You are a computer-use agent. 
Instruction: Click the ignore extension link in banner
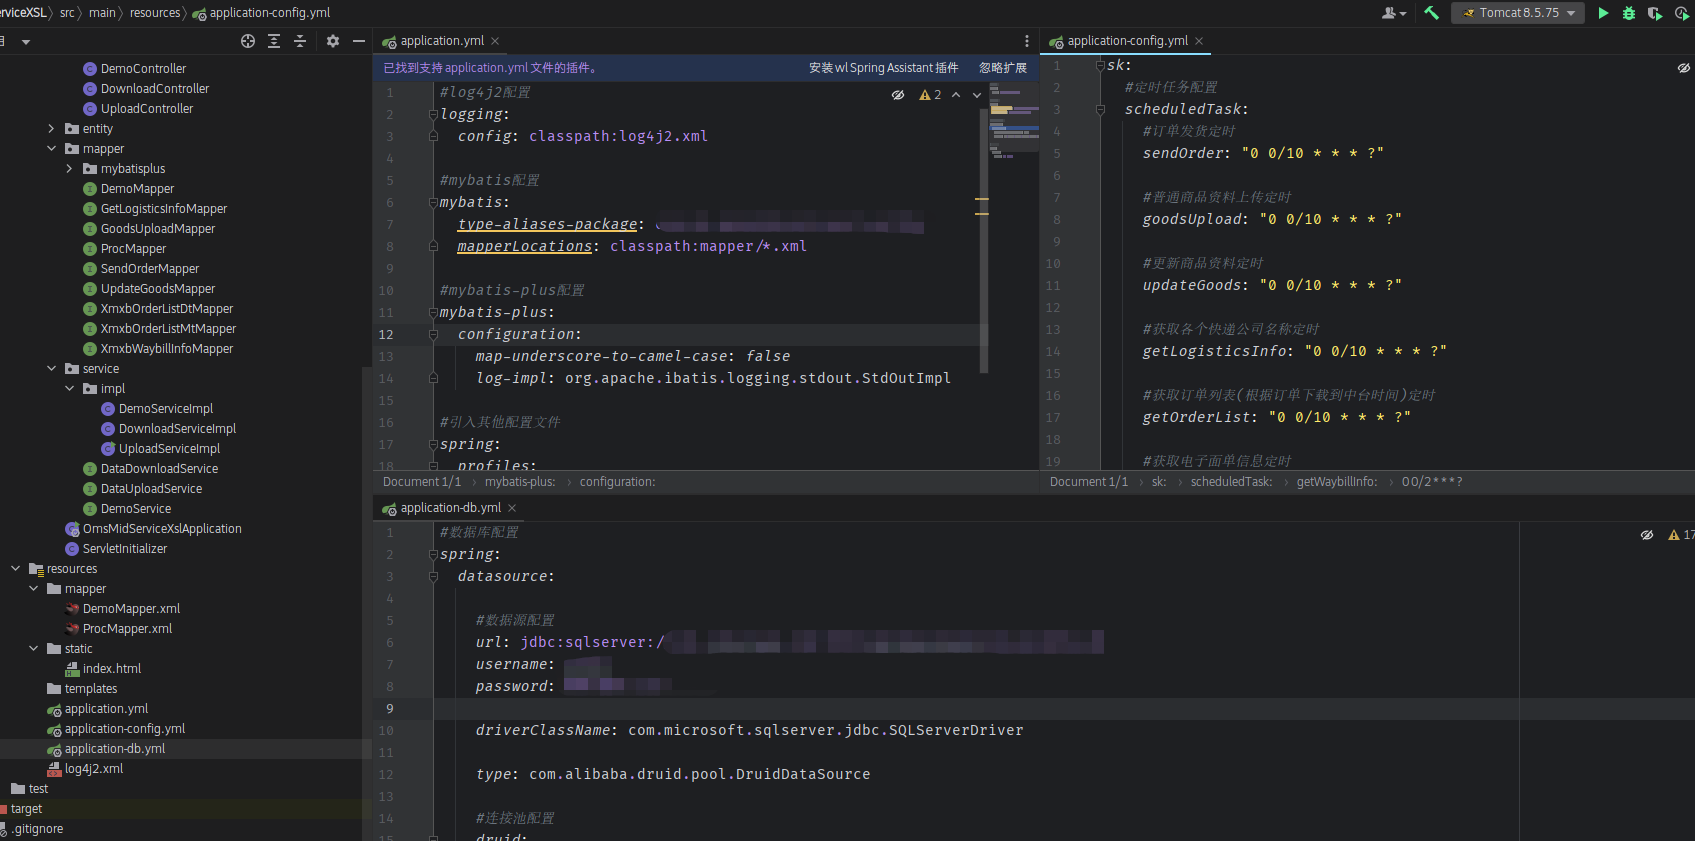1003,68
